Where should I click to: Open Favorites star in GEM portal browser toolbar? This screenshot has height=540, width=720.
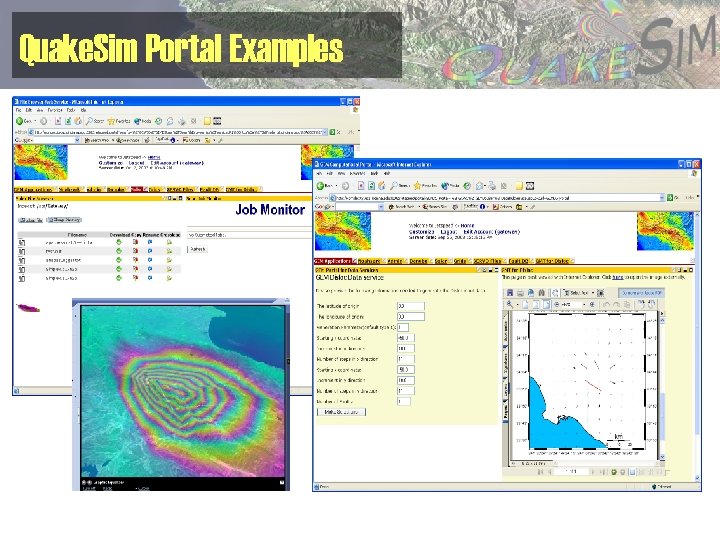[x=426, y=186]
